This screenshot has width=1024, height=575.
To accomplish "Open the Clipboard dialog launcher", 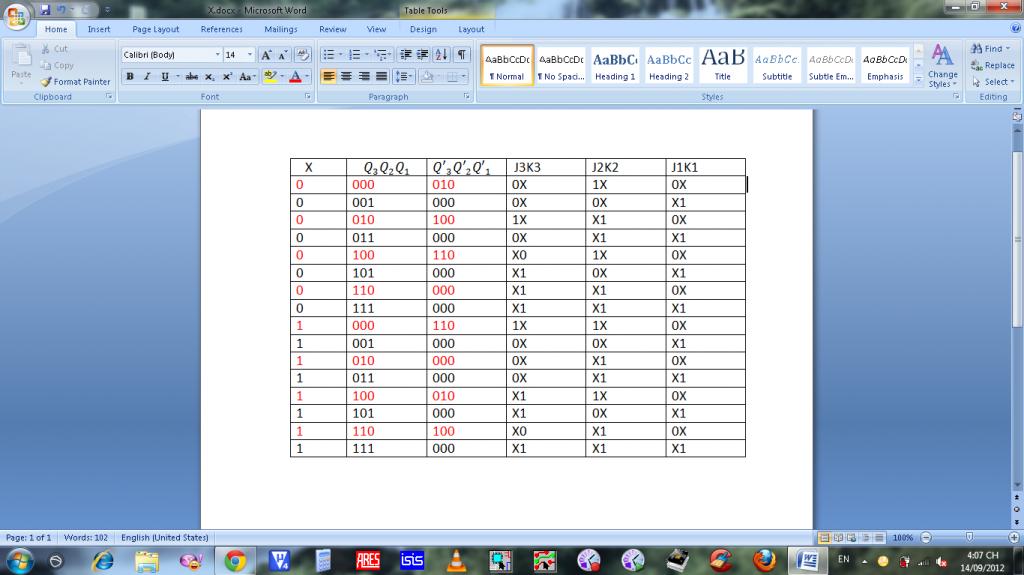I will (x=109, y=97).
